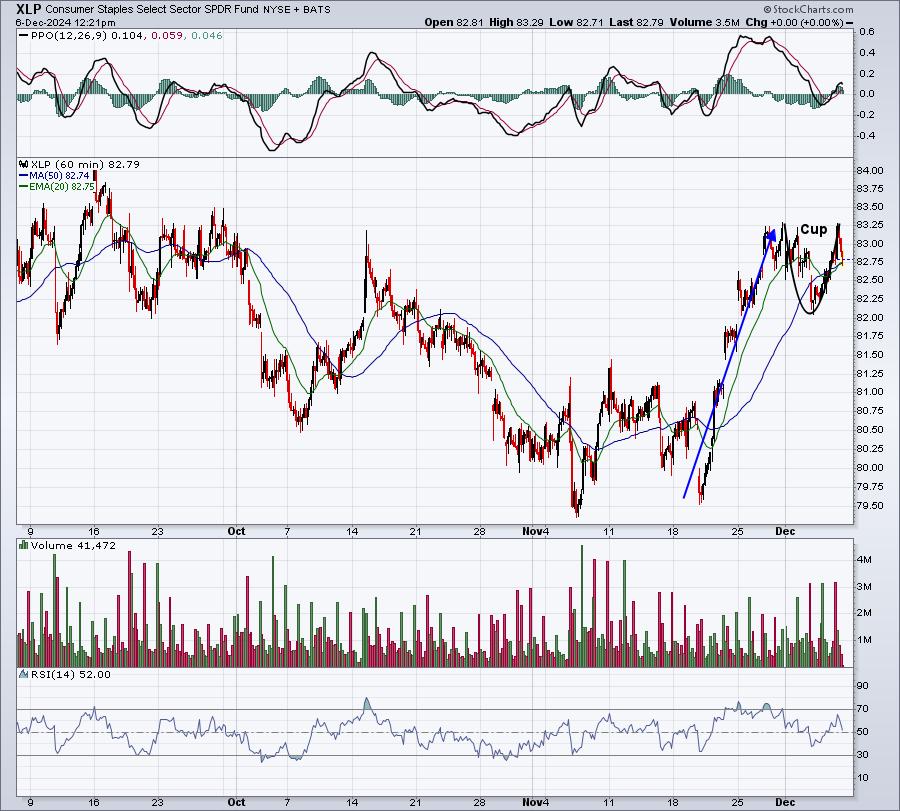Image resolution: width=900 pixels, height=811 pixels.
Task: Select the Low 82.71 quote value
Action: 577,22
